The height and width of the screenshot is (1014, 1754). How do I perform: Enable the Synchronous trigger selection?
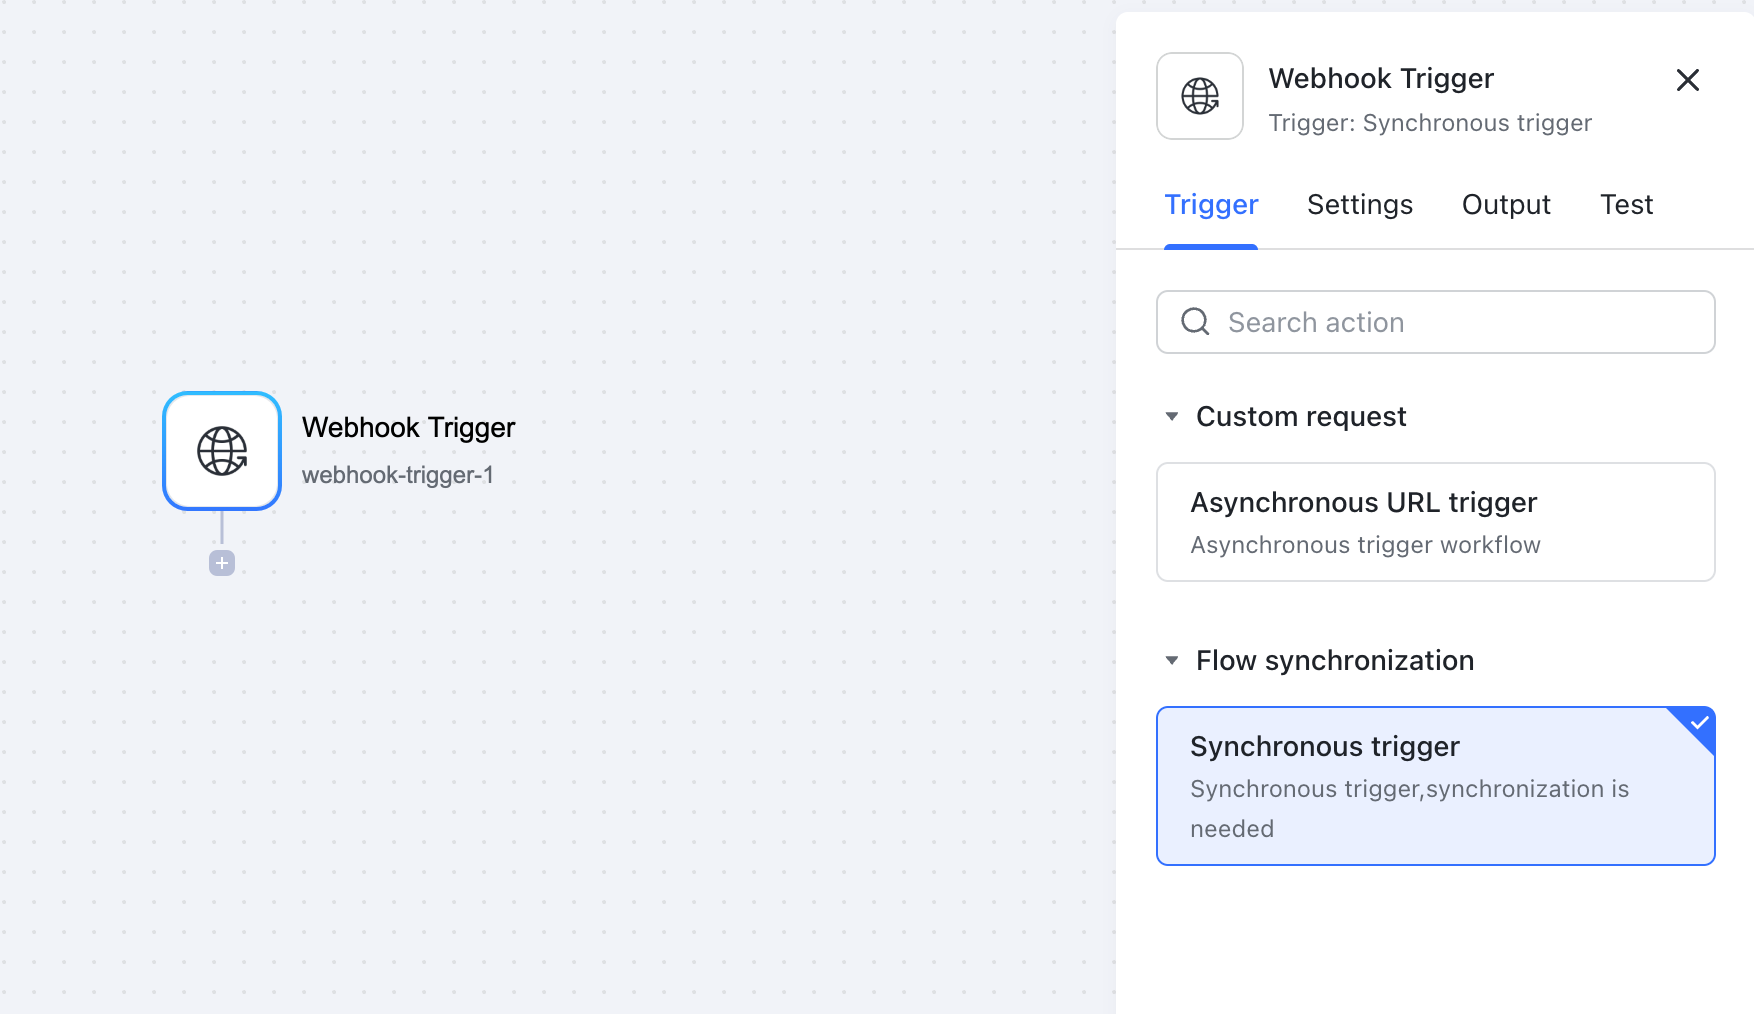pos(1435,785)
